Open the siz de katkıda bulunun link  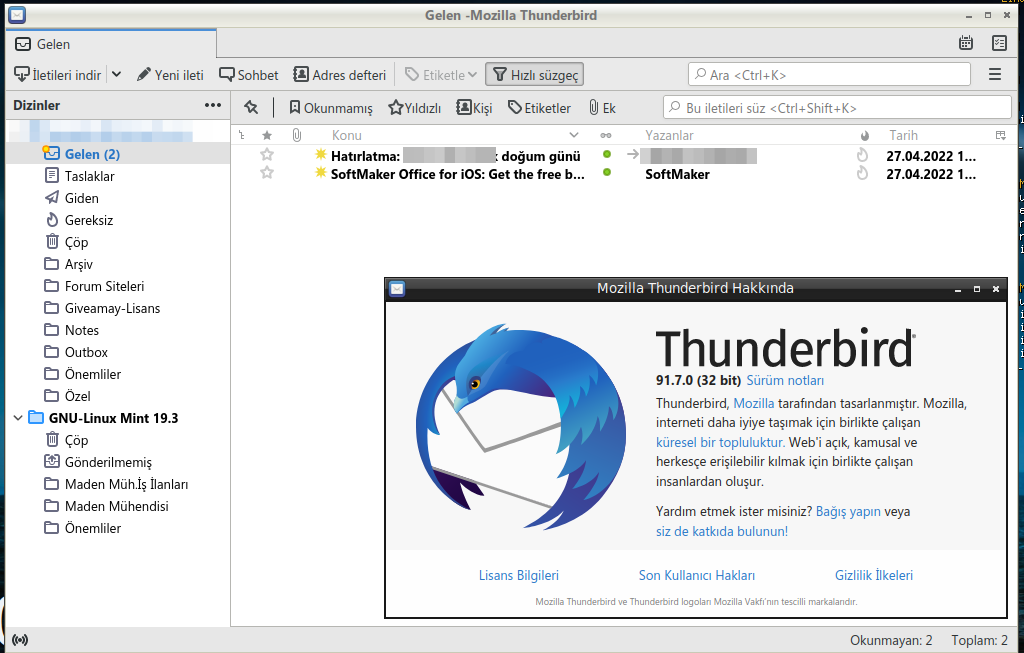point(722,531)
